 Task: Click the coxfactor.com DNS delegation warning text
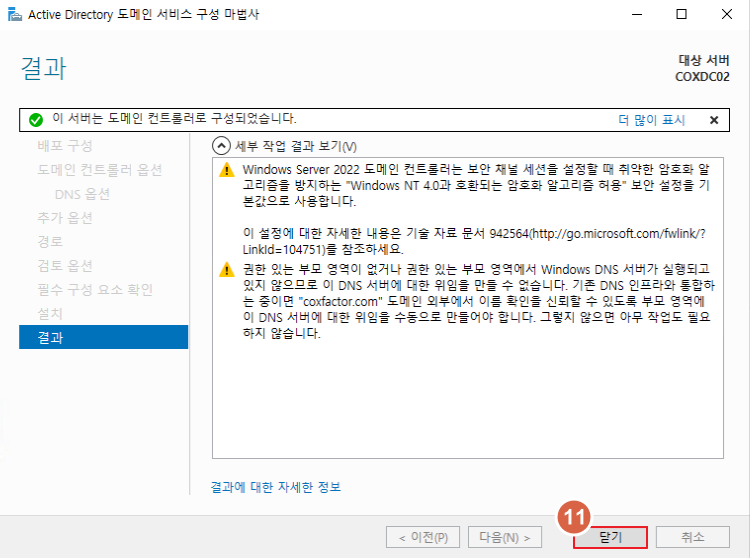(x=478, y=301)
